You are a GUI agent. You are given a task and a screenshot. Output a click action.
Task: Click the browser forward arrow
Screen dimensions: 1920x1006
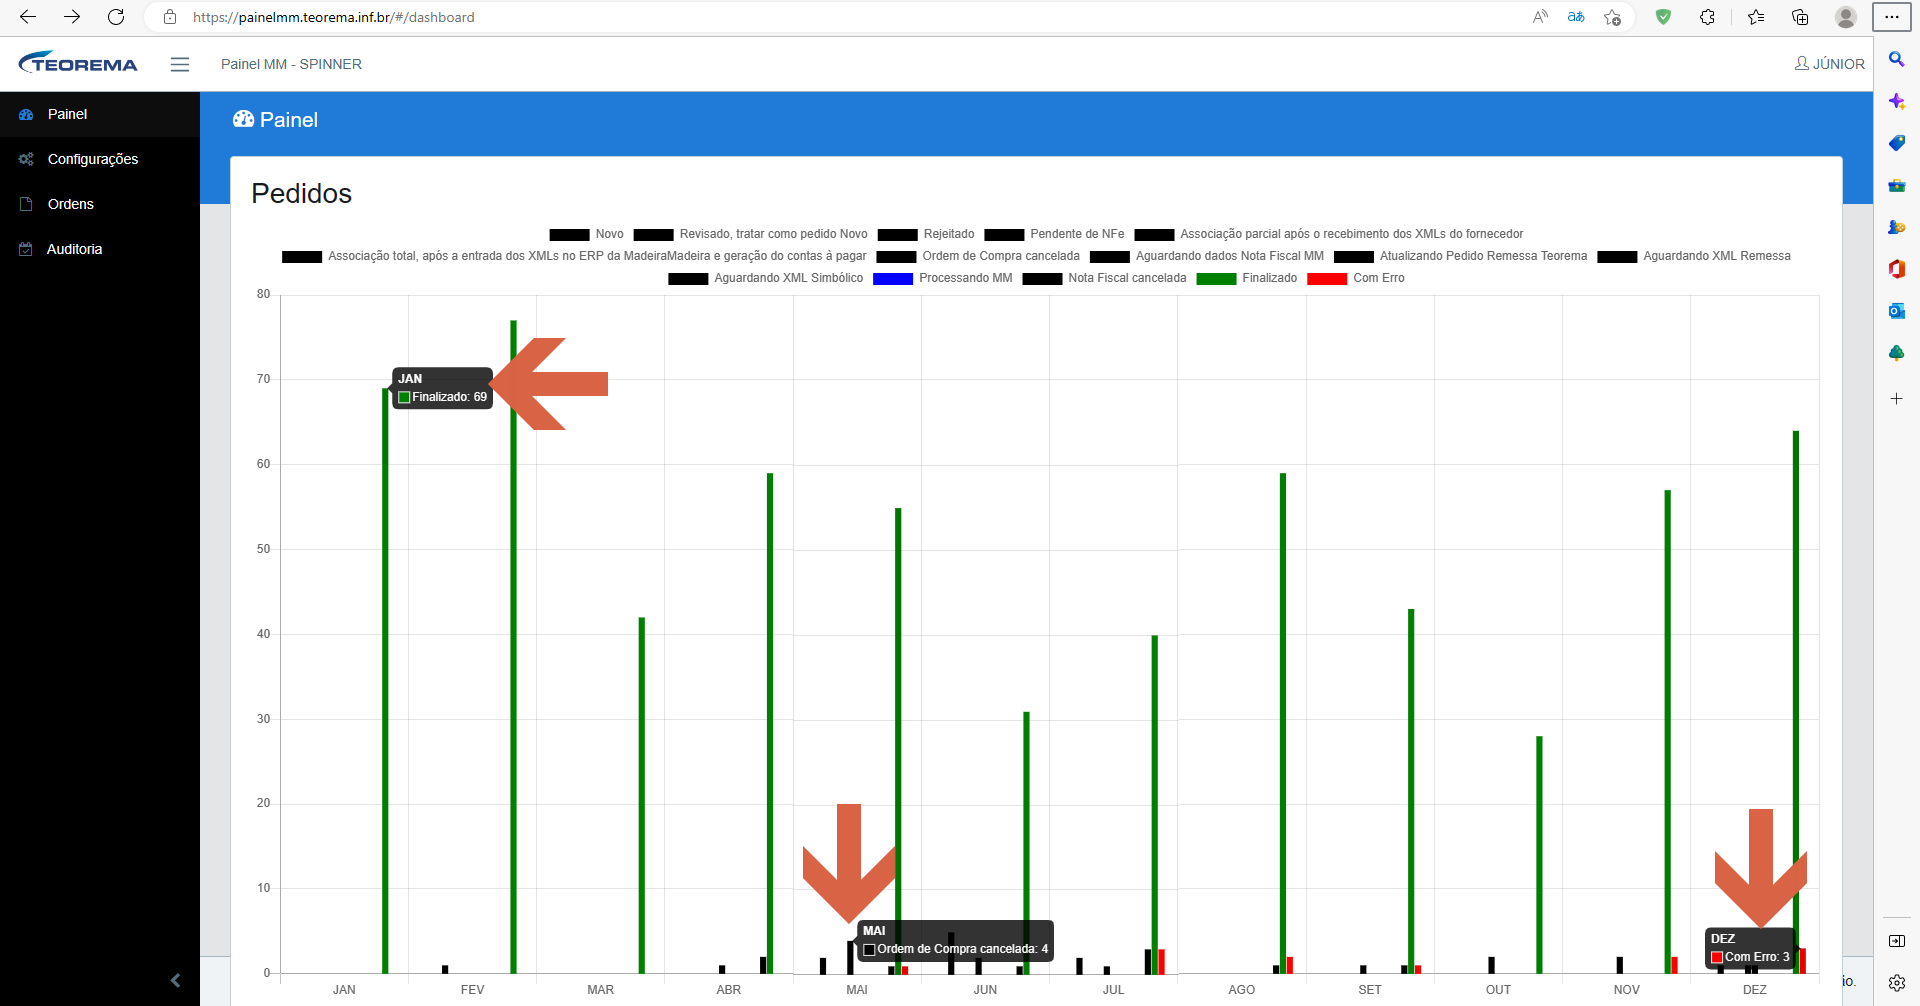coord(72,17)
